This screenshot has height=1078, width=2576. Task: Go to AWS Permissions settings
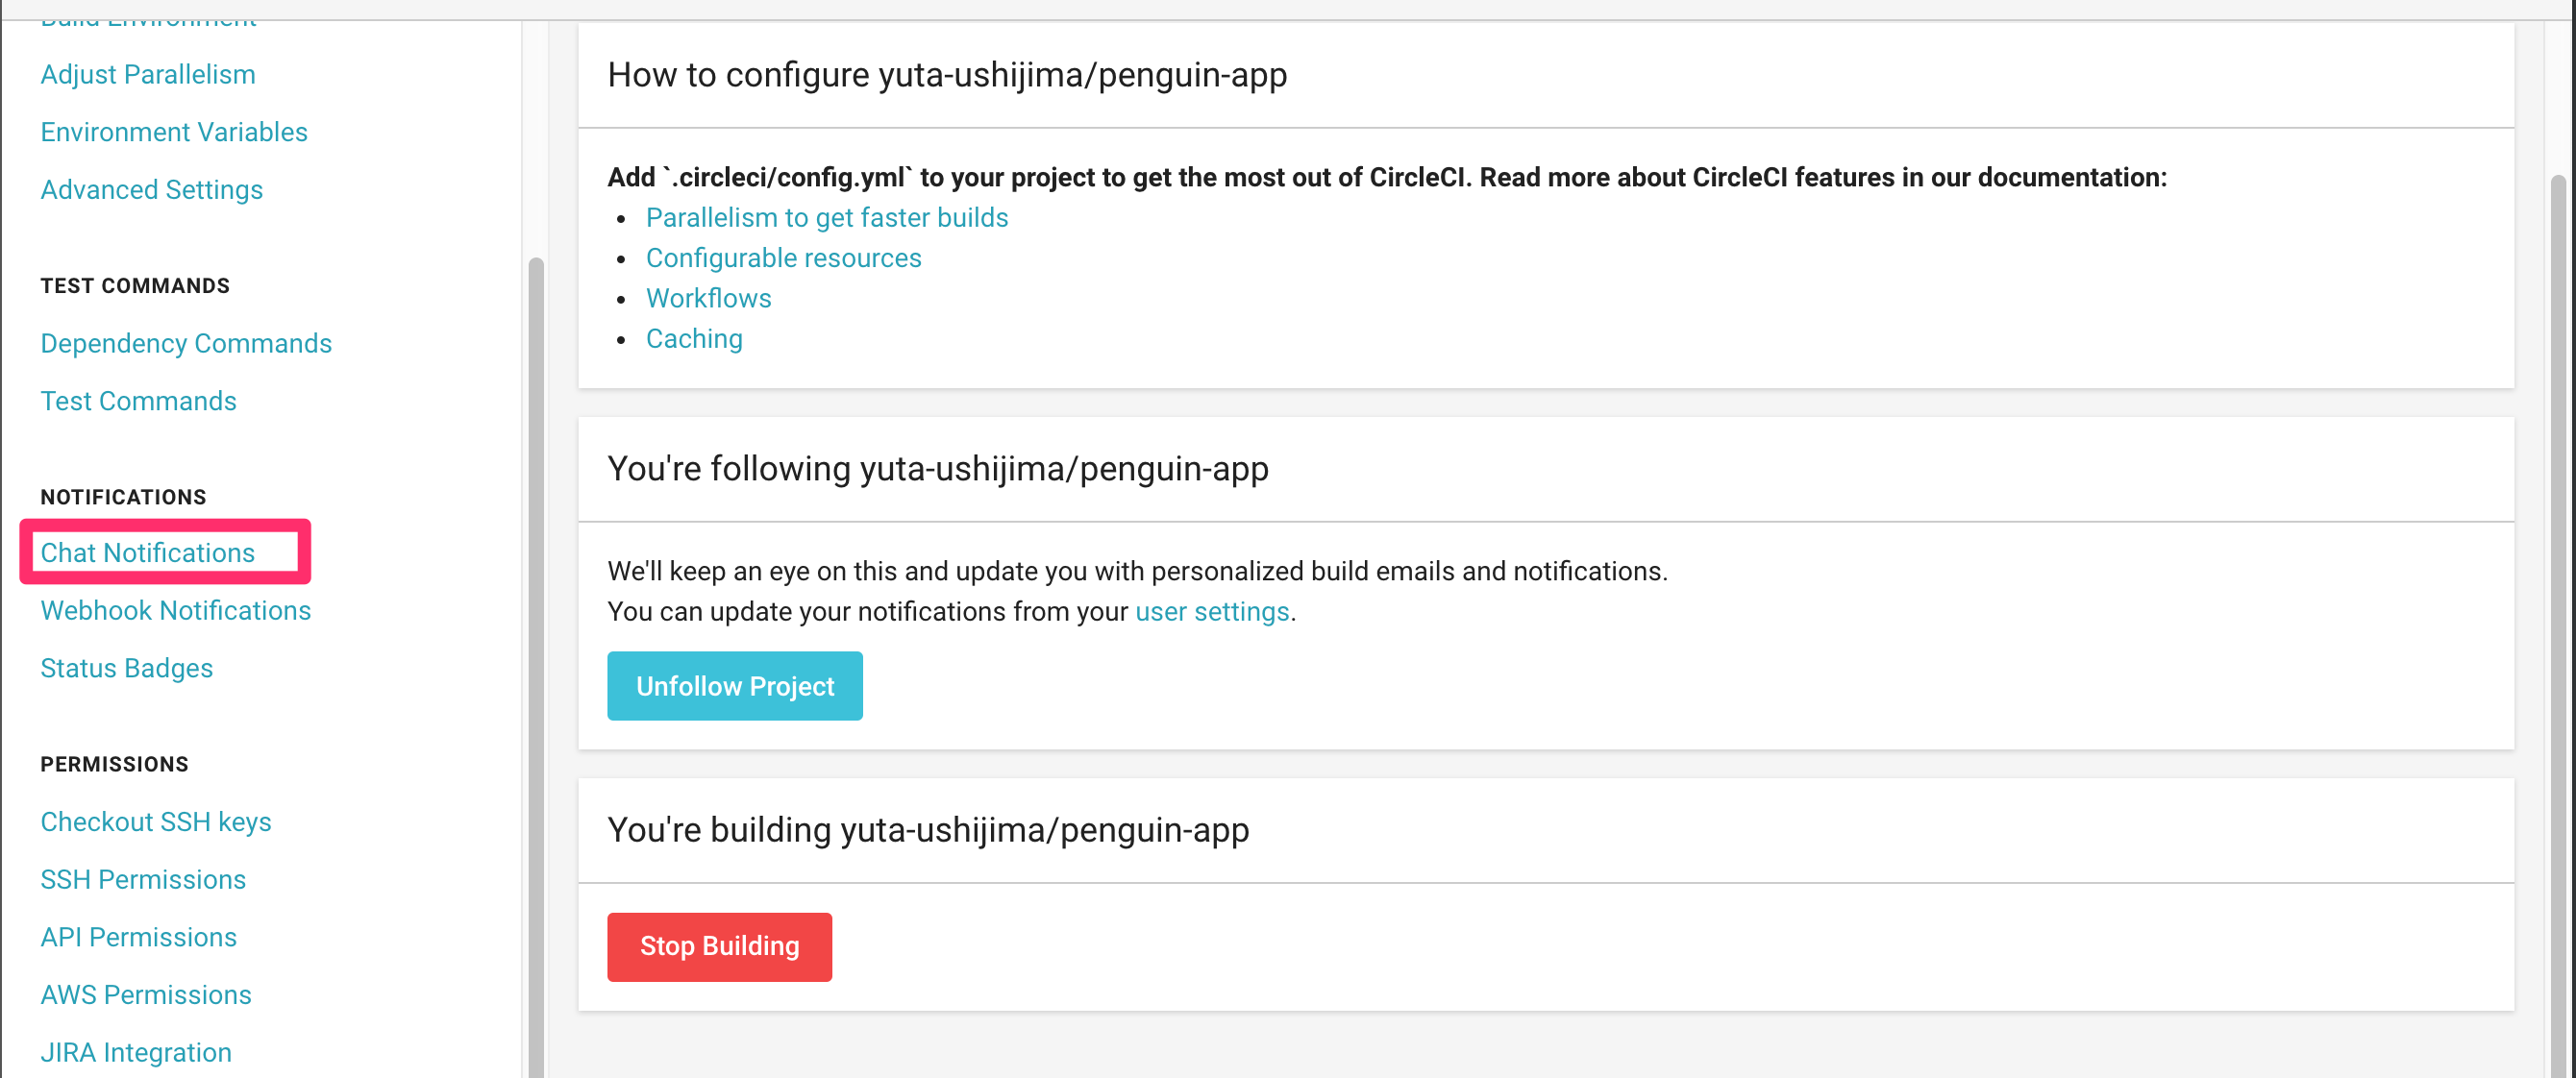click(x=145, y=995)
